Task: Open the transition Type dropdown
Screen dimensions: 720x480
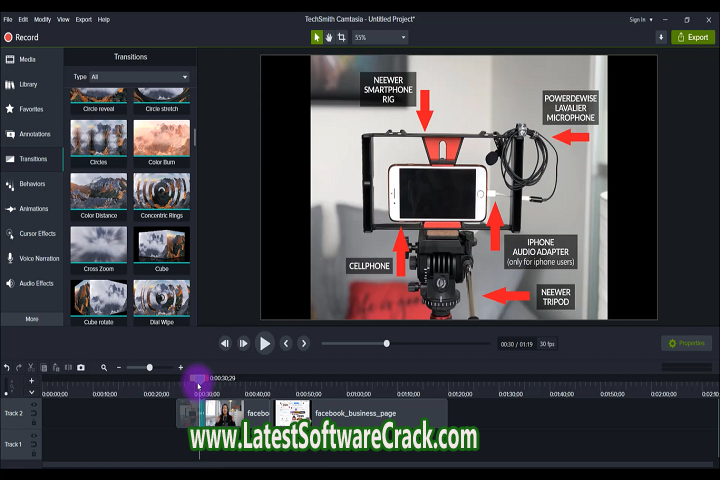Action: pos(139,76)
